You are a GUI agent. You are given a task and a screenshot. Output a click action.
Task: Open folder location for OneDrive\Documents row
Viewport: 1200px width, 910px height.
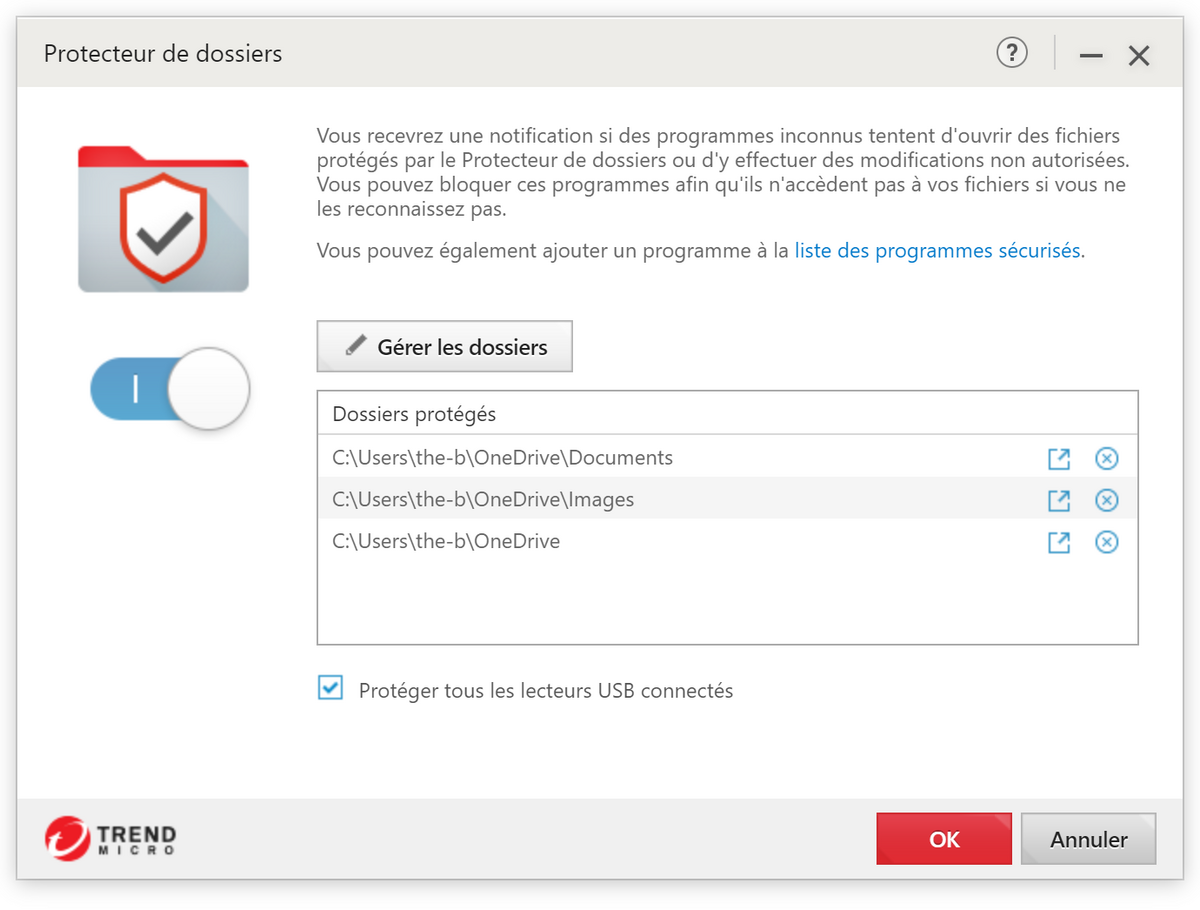[1059, 458]
